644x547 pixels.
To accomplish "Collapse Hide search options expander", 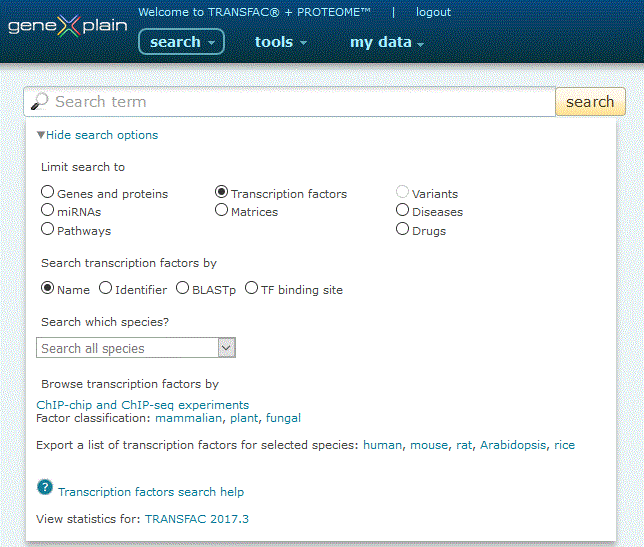I will point(97,135).
